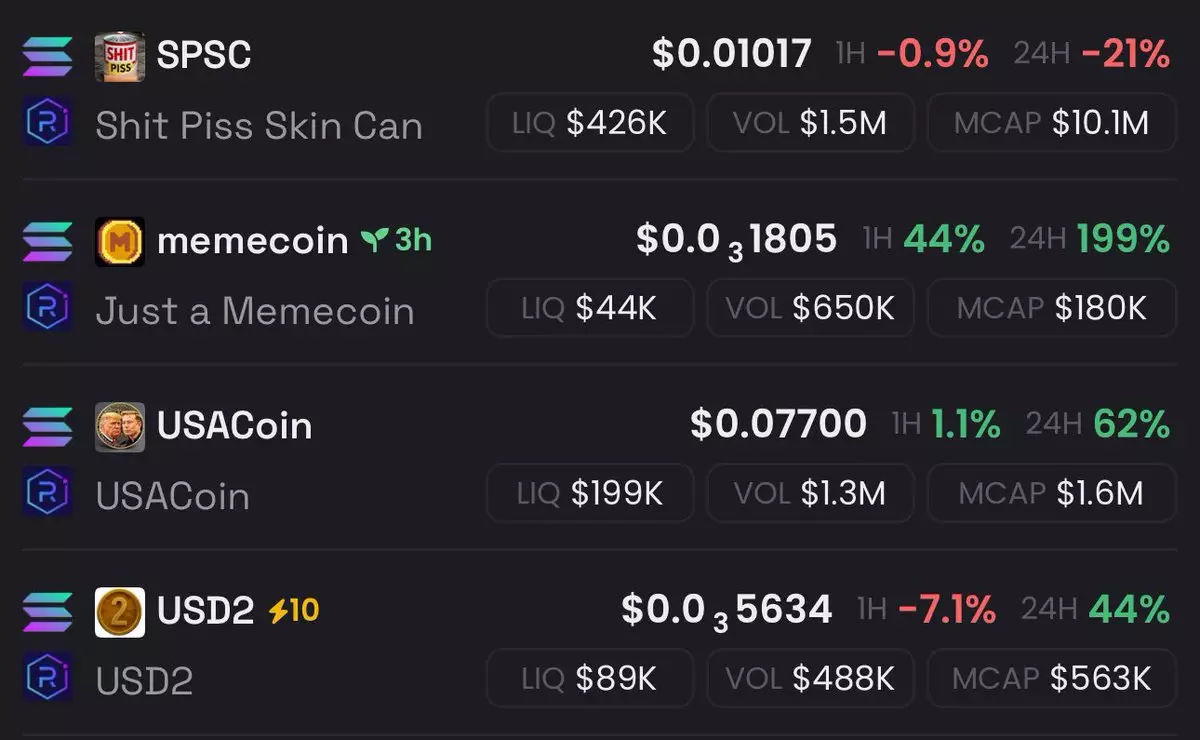The width and height of the screenshot is (1200, 740).
Task: Click USD2 LIQ $89K pill
Action: click(x=590, y=678)
